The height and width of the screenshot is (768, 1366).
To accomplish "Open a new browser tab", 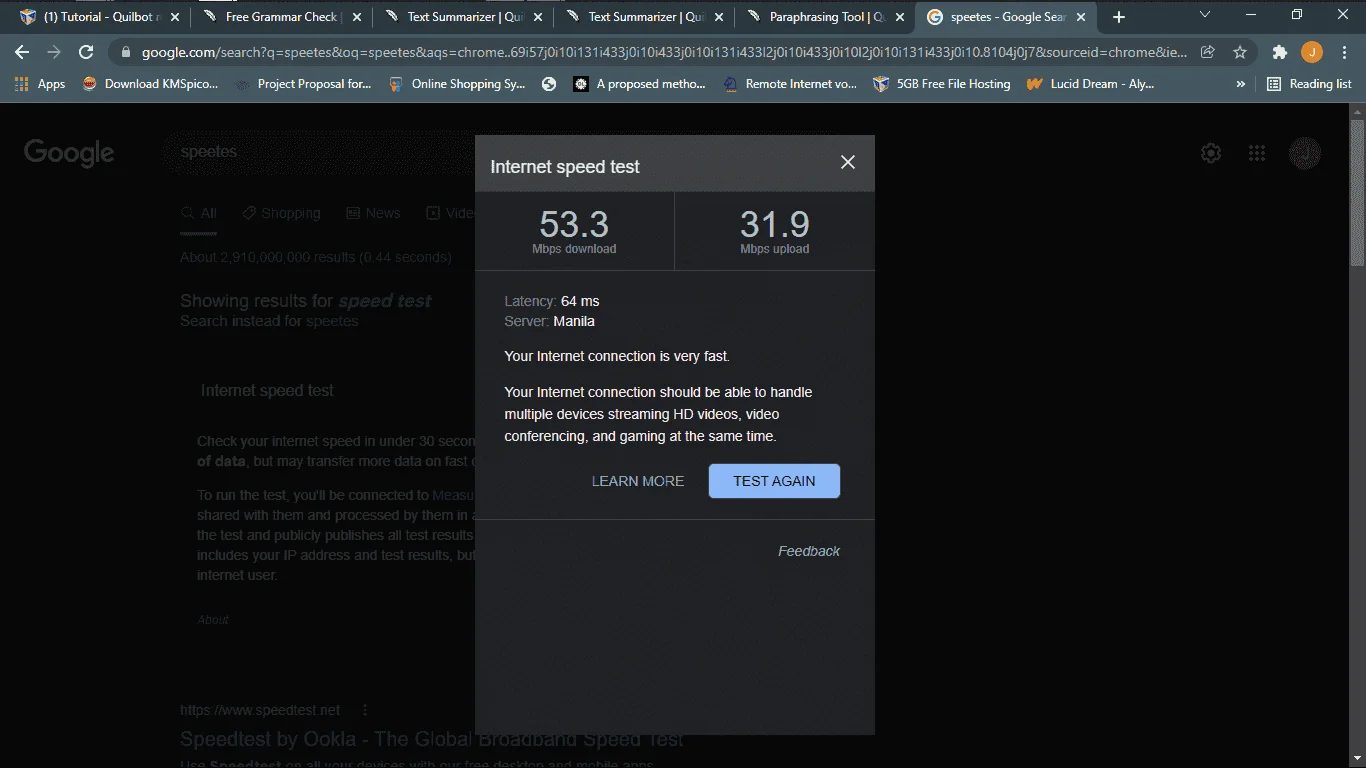I will click(1119, 17).
